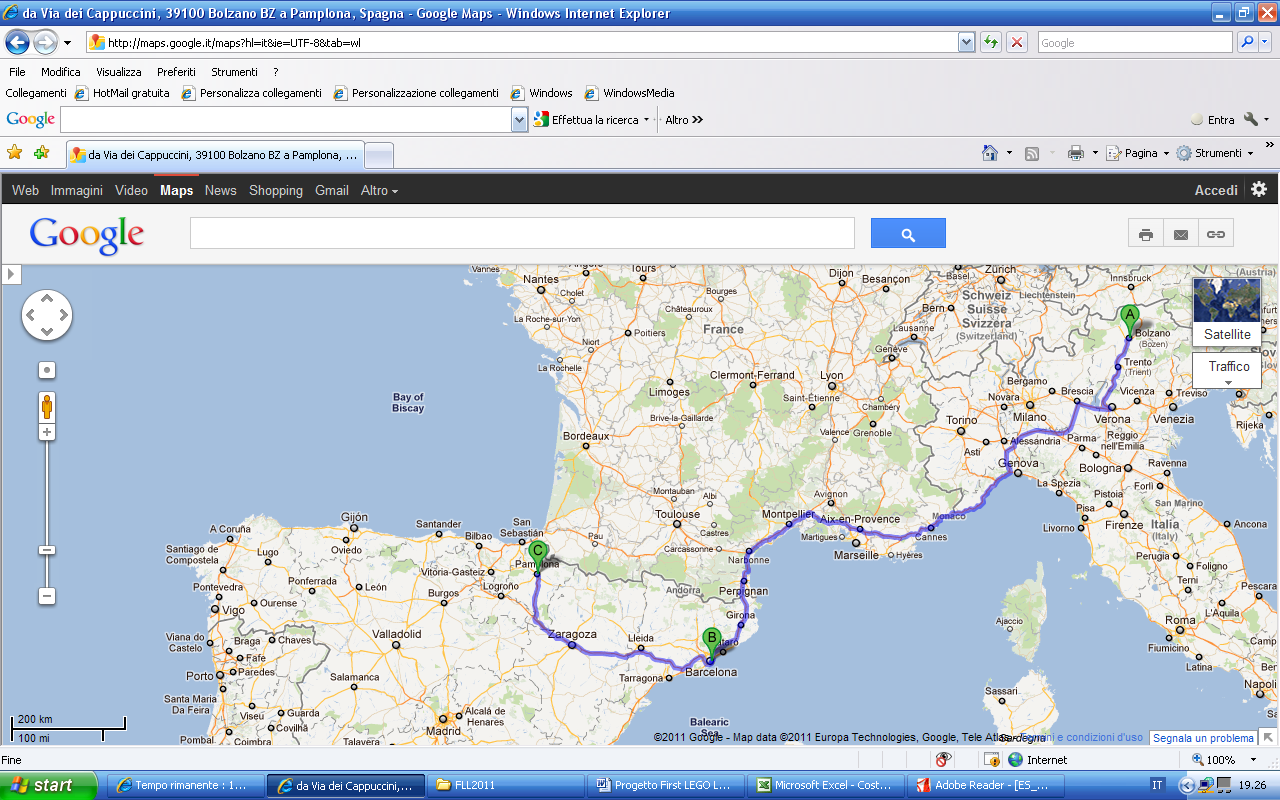Go to Google News link
1280x800 pixels.
[x=220, y=190]
